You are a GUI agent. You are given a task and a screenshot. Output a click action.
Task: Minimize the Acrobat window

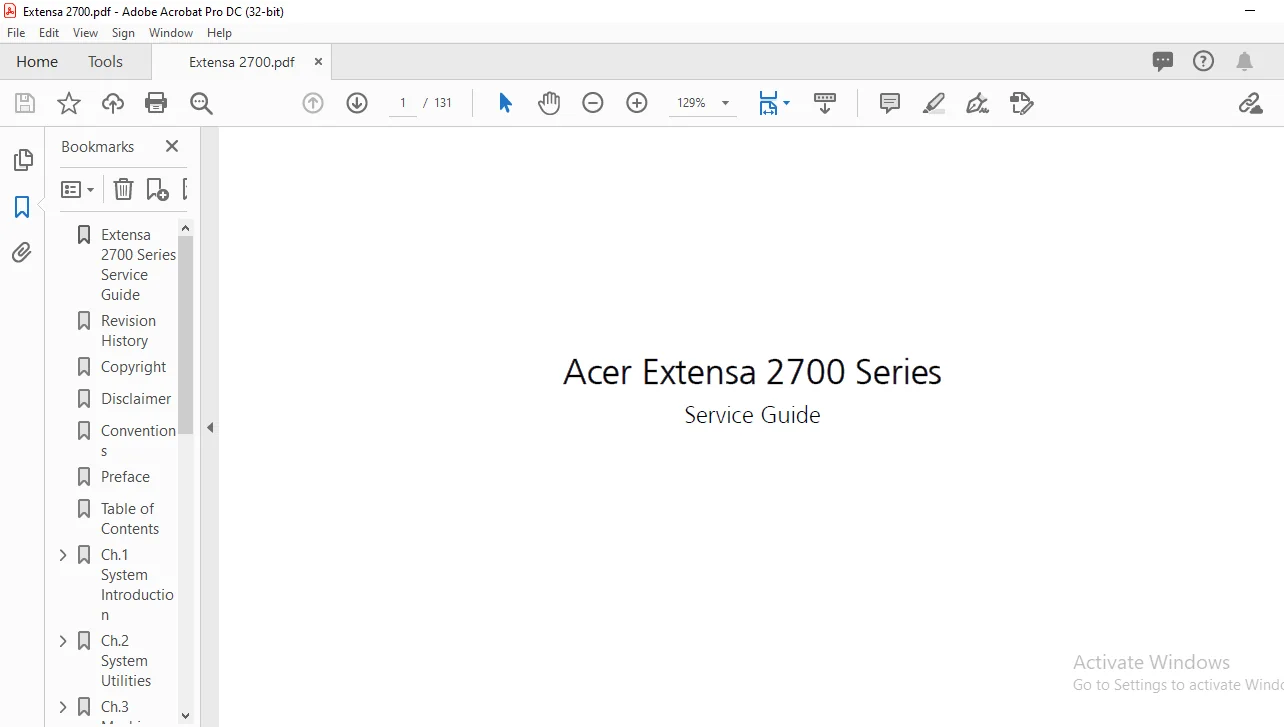(1250, 10)
